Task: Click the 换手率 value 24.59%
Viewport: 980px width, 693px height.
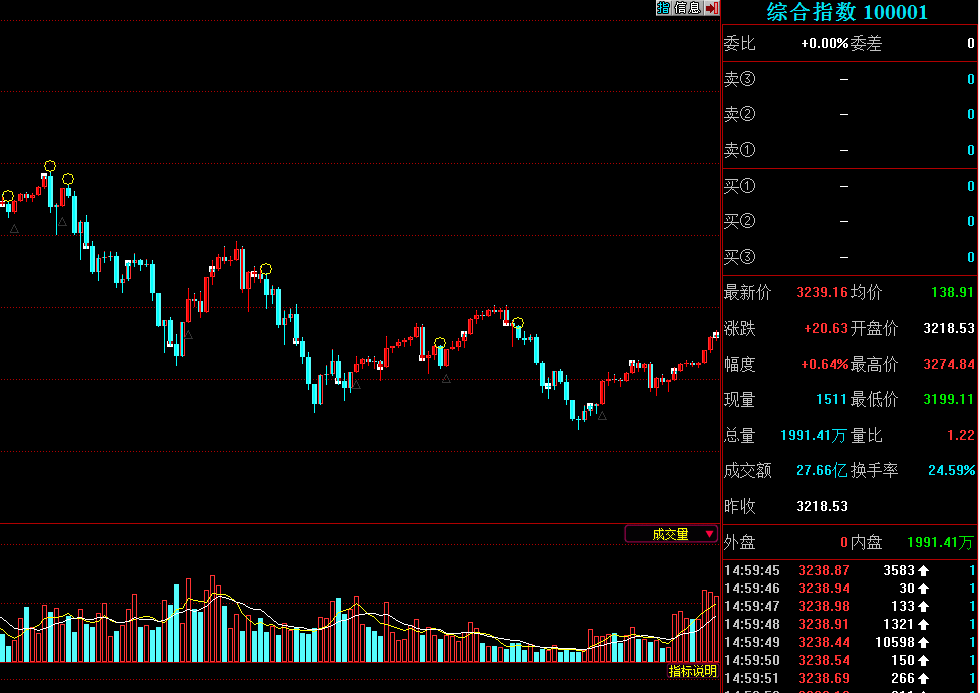Action: click(951, 471)
